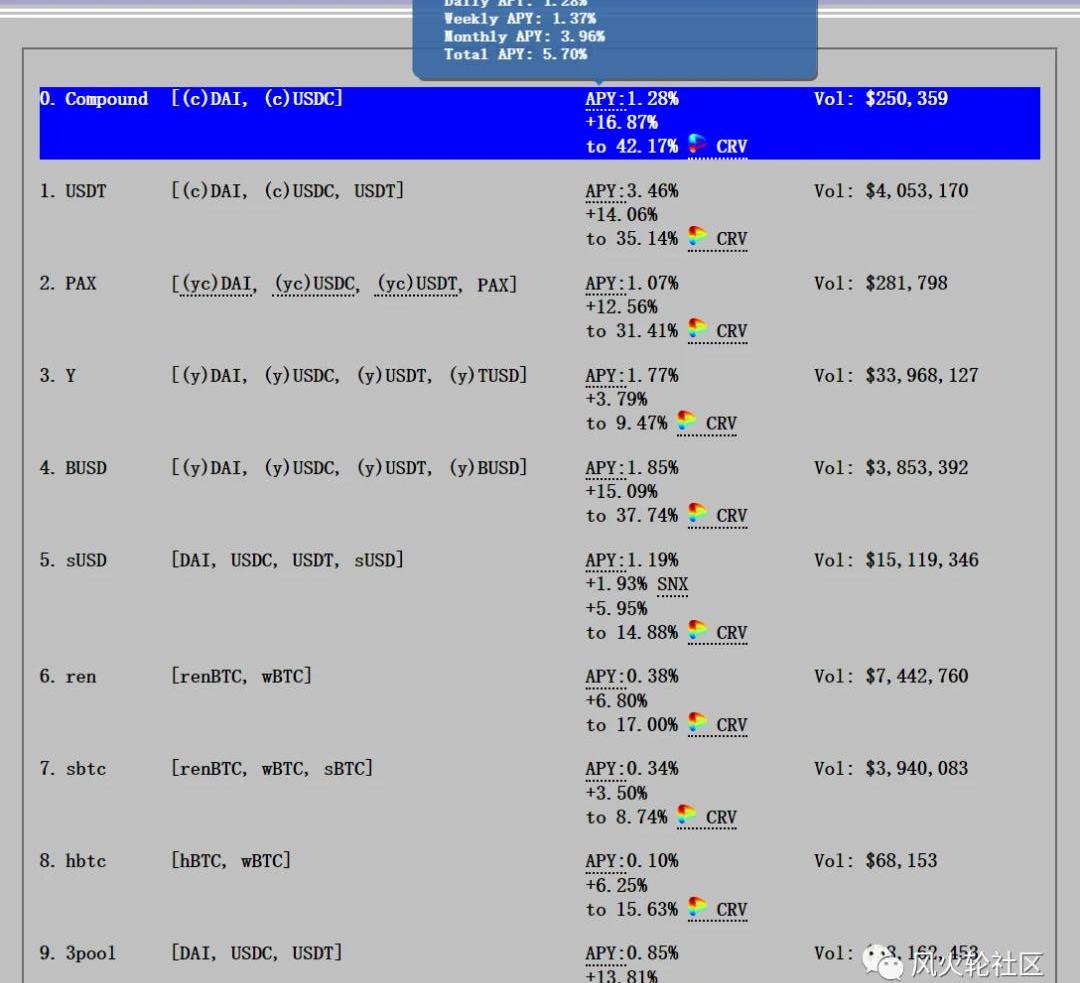Click the CRV rainbow icon in the PAX row
The height and width of the screenshot is (983, 1080).
pyautogui.click(x=697, y=329)
